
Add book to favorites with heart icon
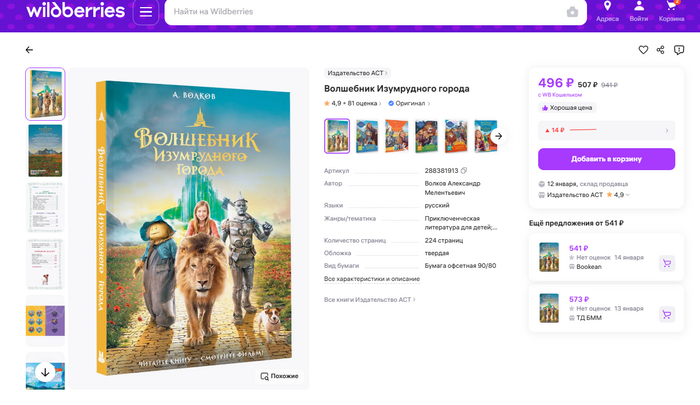[643, 50]
